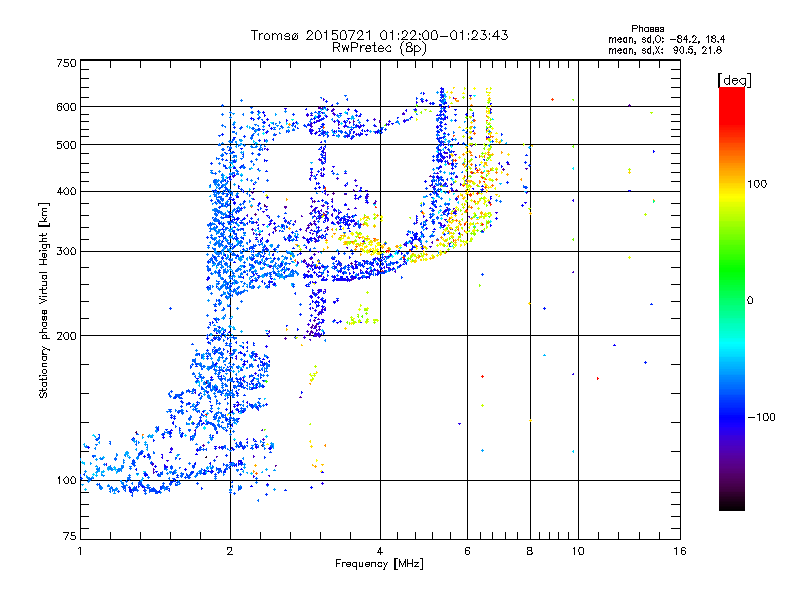Click the 400 height tick label

pos(66,192)
